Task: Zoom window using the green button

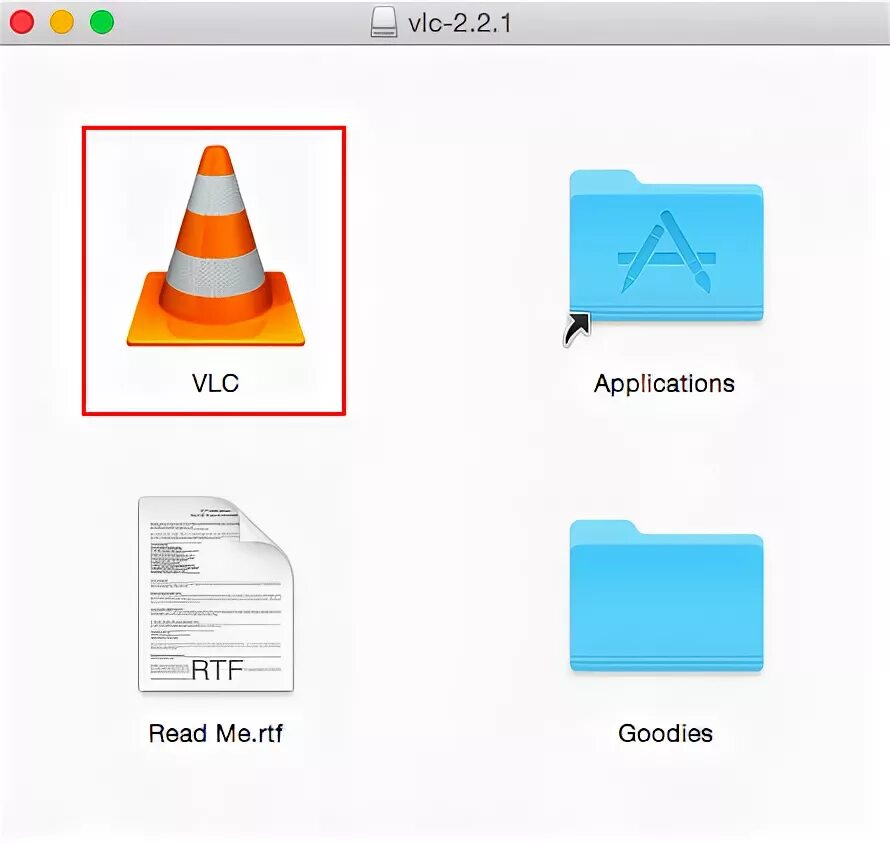Action: [x=102, y=23]
